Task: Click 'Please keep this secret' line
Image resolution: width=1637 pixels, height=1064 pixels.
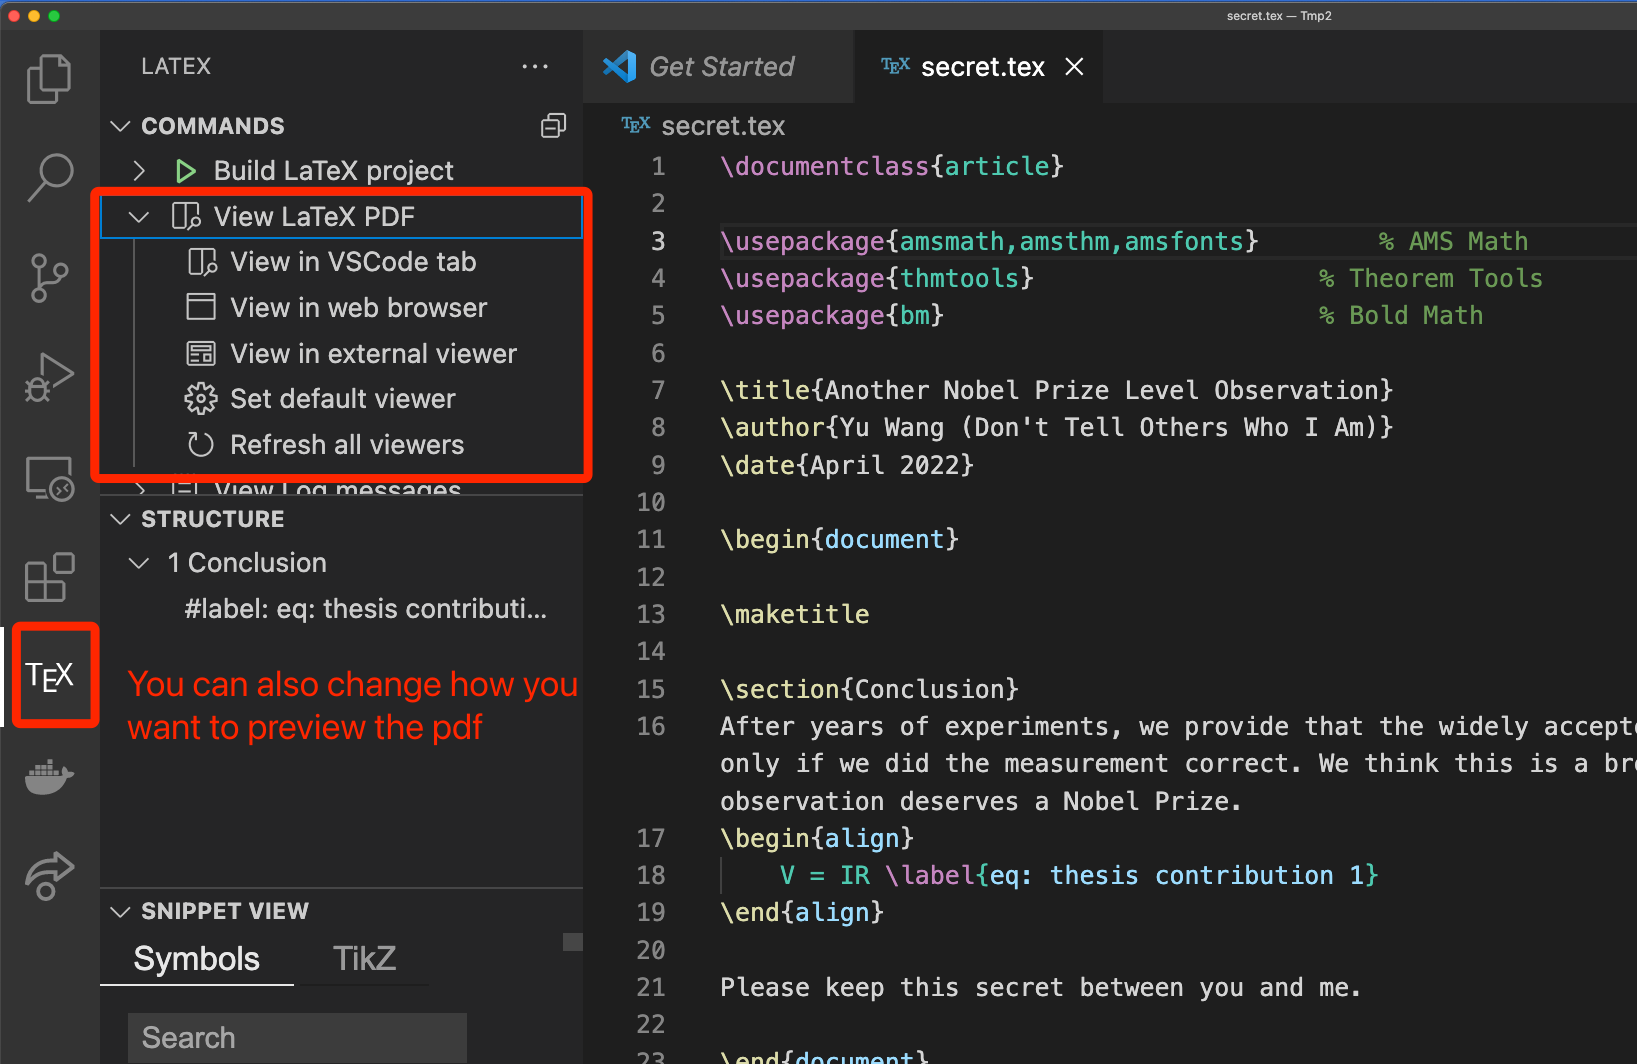Action: tap(1040, 987)
